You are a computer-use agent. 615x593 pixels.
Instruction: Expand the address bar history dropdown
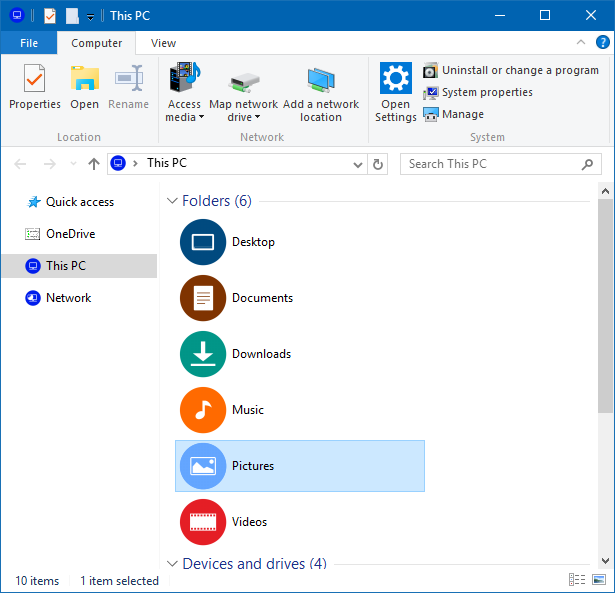click(357, 164)
